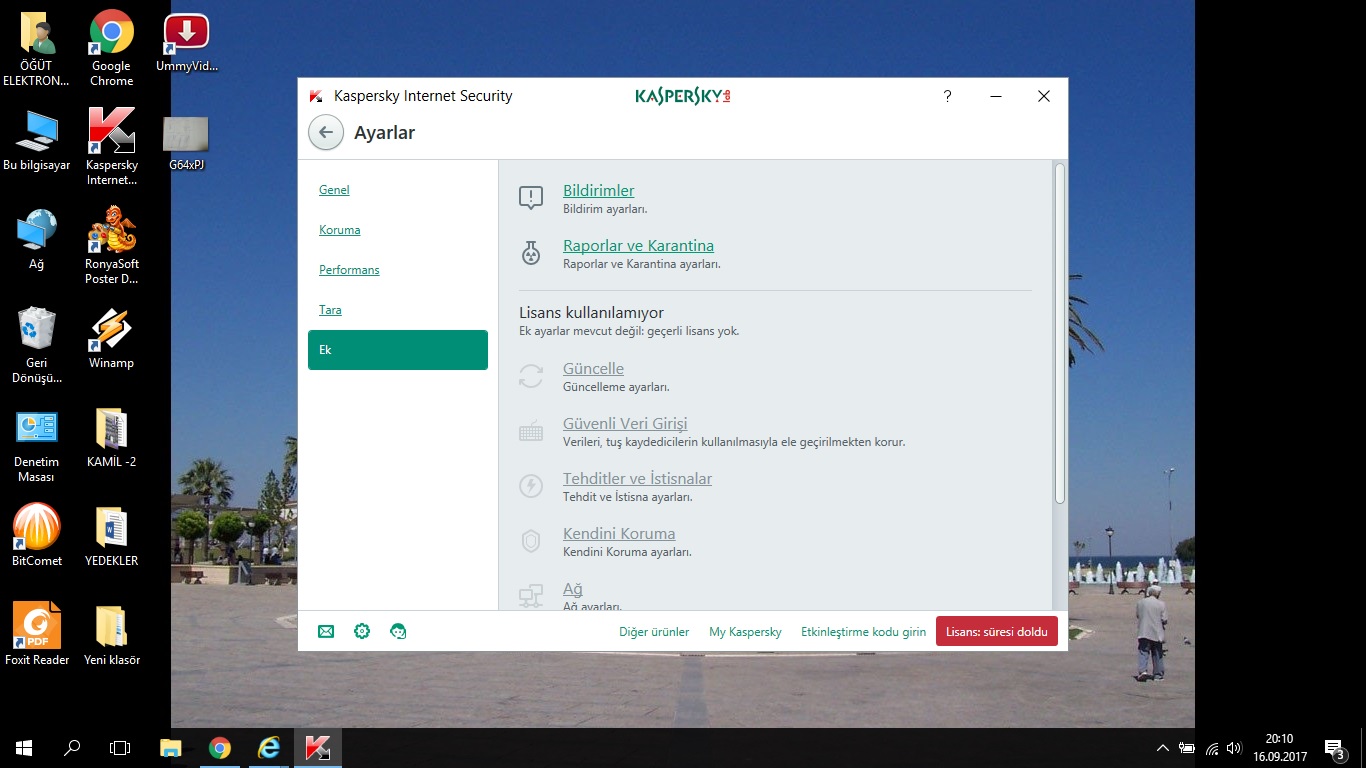
Task: Switch to the Koruma settings tab
Action: 339,230
